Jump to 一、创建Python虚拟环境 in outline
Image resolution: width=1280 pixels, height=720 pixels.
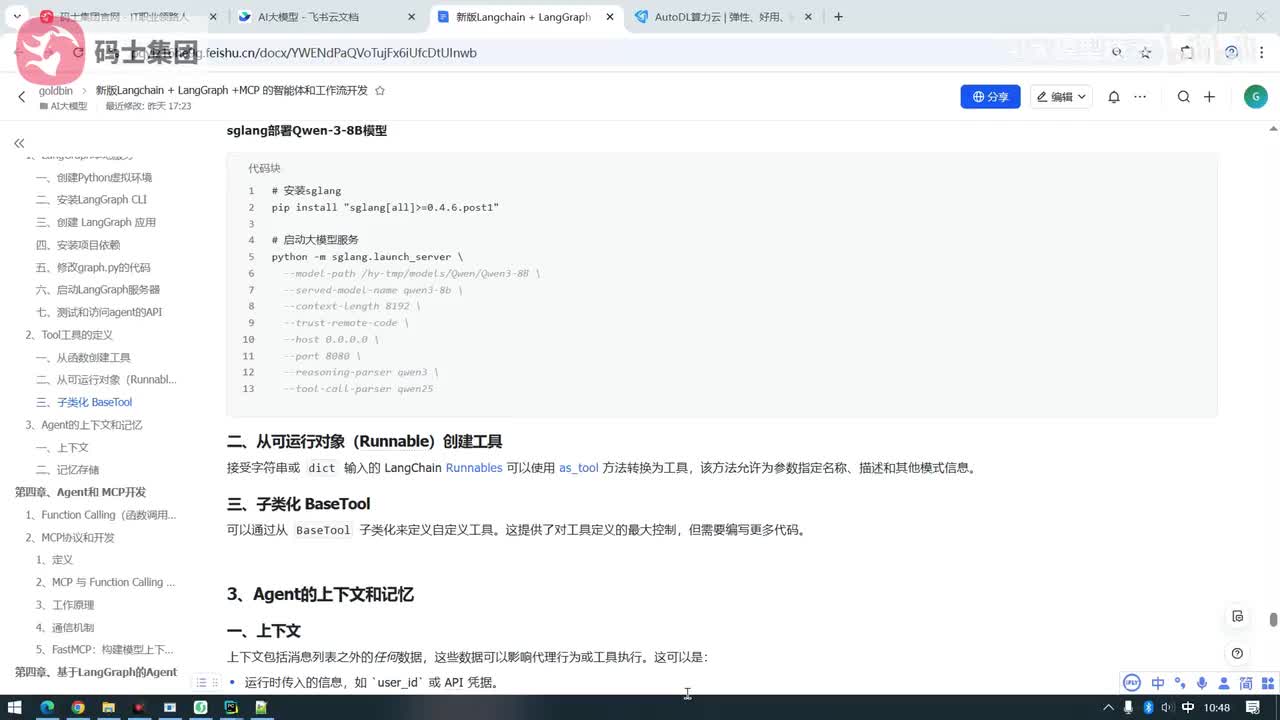point(94,177)
